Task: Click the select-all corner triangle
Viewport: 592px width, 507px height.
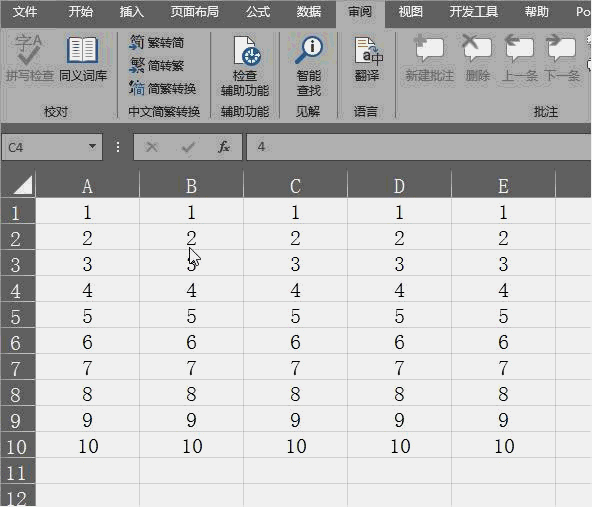Action: pyautogui.click(x=21, y=185)
